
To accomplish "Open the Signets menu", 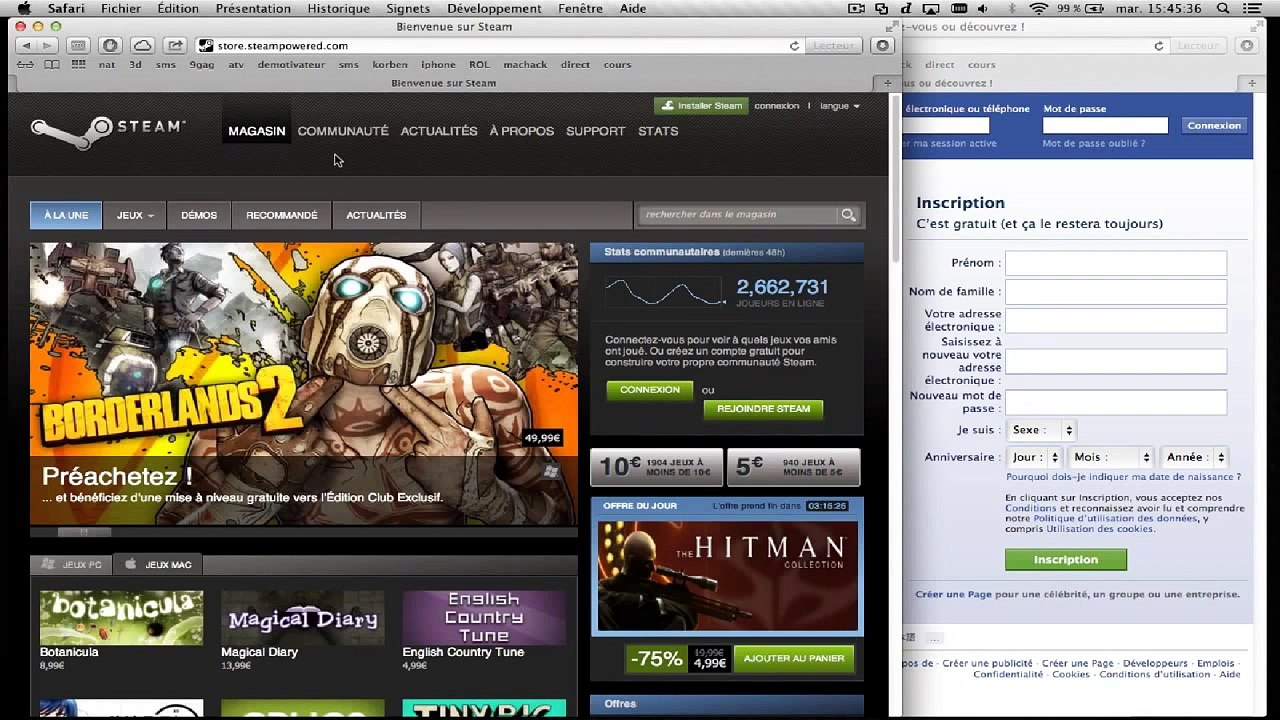I will click(408, 8).
